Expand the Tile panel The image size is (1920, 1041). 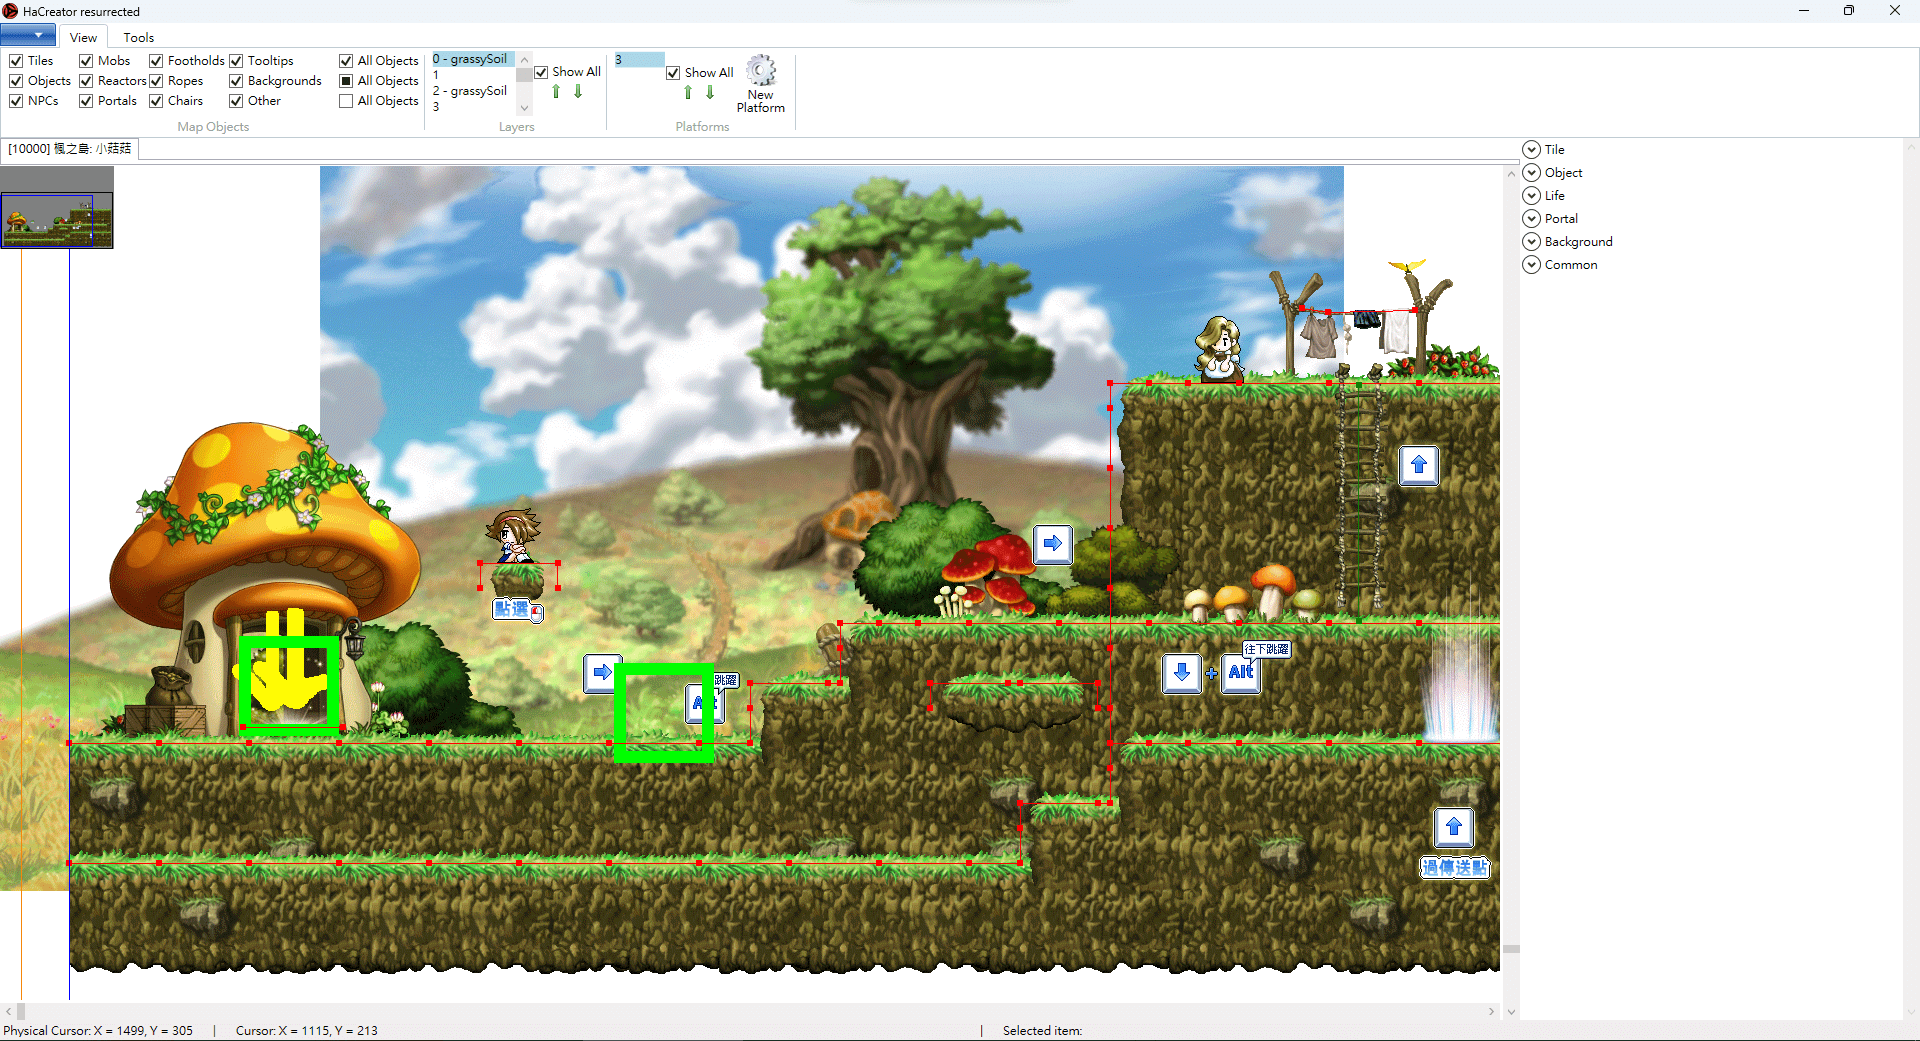click(1531, 150)
